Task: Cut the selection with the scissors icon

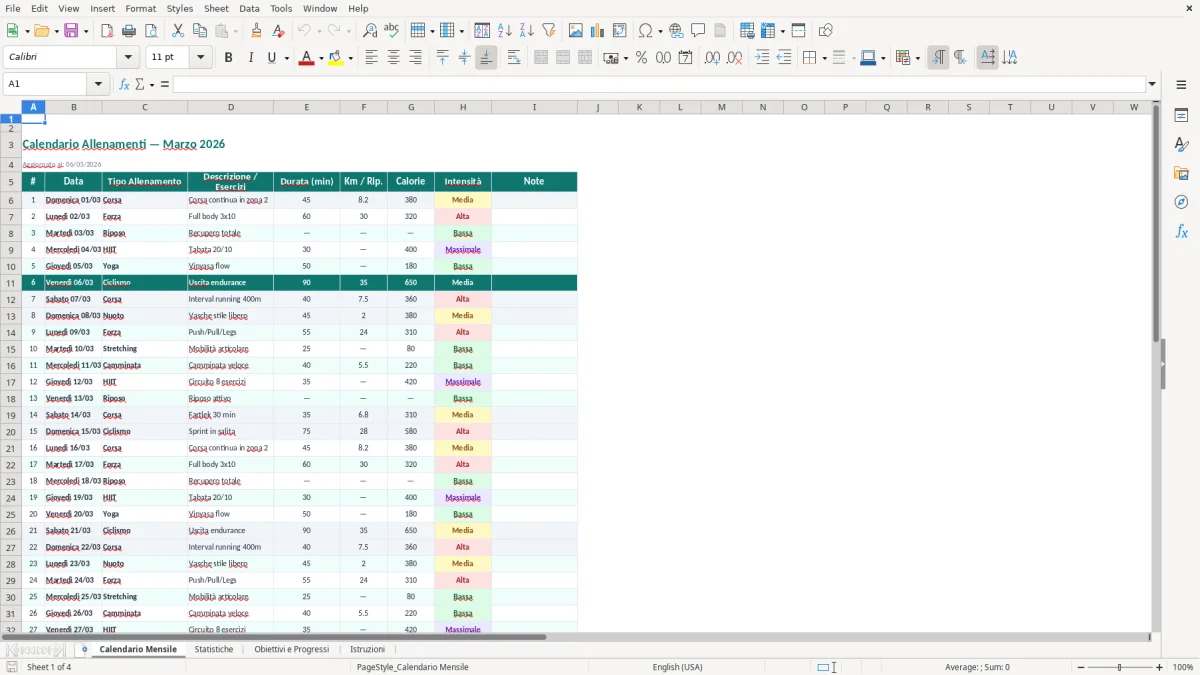Action: coord(178,31)
